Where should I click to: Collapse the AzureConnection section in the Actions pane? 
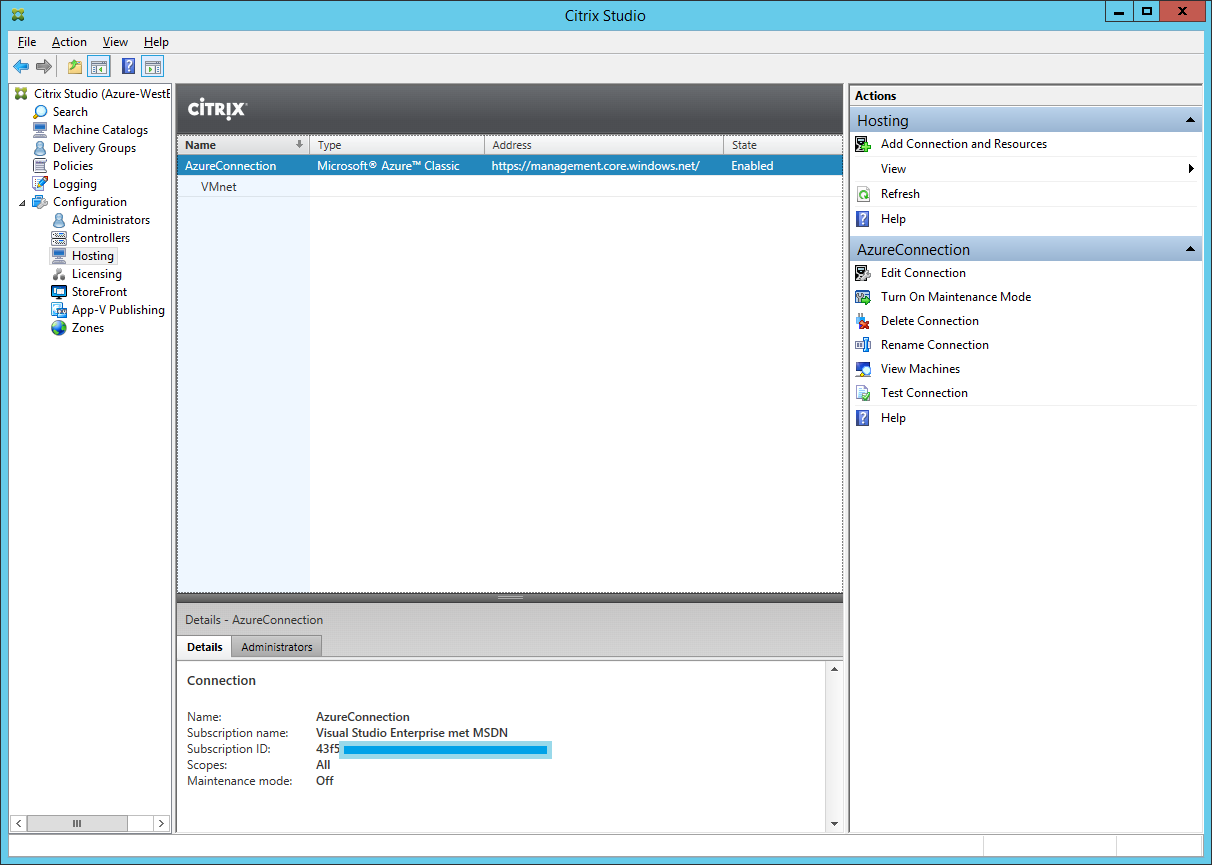[x=1190, y=249]
